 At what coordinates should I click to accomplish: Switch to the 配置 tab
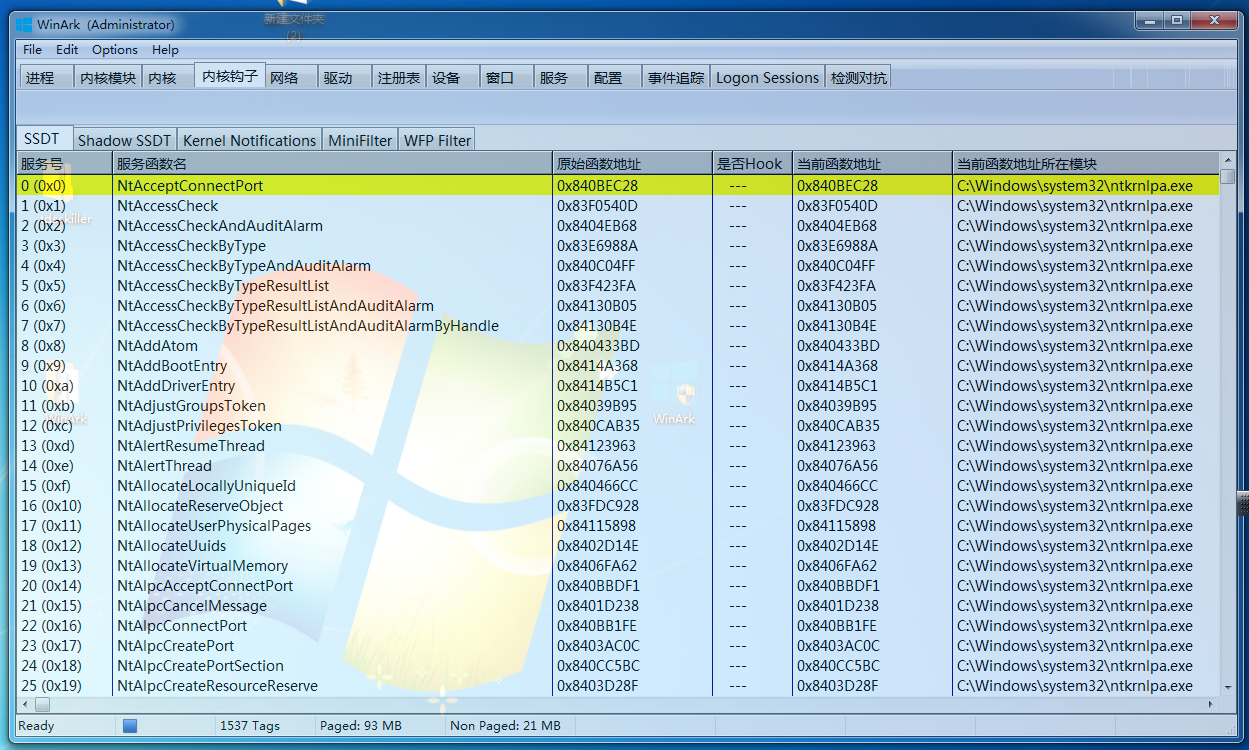pyautogui.click(x=615, y=77)
